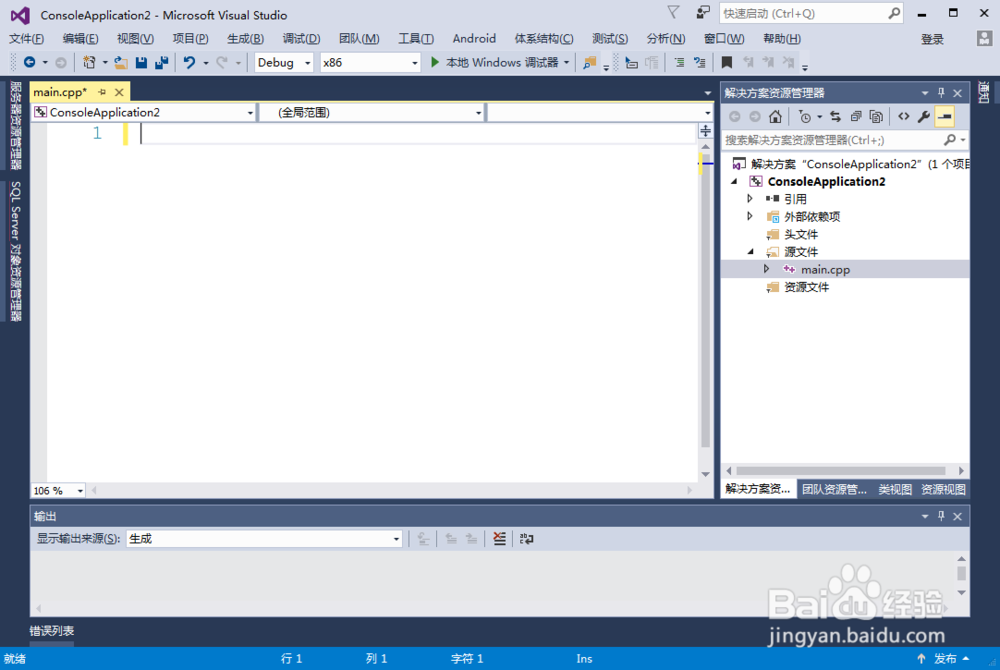Click Collapse All icon in Solution Explorer

pyautogui.click(x=856, y=117)
